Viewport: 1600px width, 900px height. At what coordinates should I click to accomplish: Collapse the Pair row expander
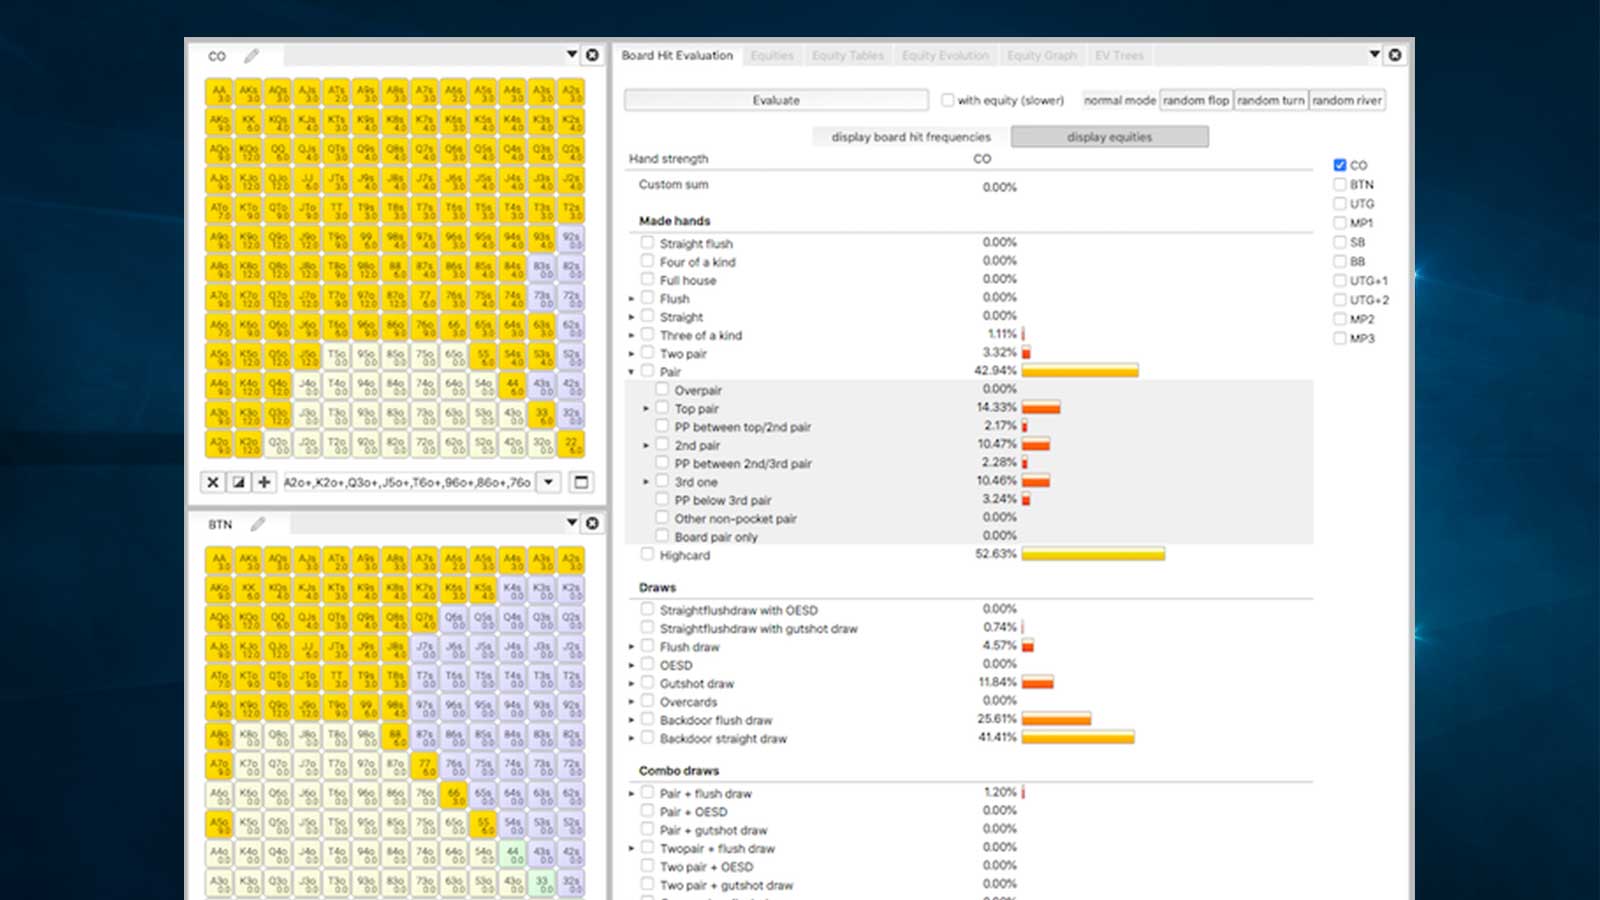click(x=632, y=372)
